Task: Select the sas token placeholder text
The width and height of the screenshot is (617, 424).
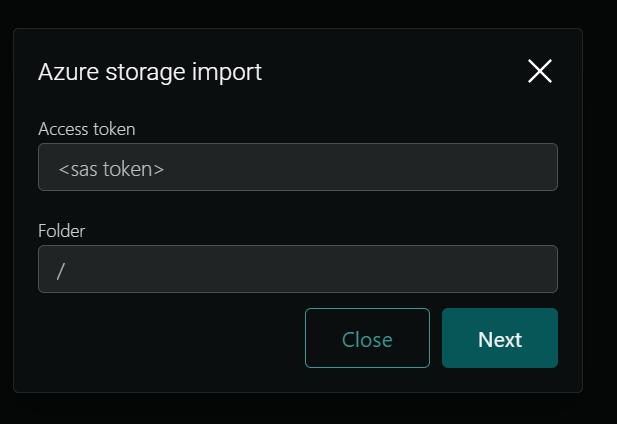Action: coord(111,169)
